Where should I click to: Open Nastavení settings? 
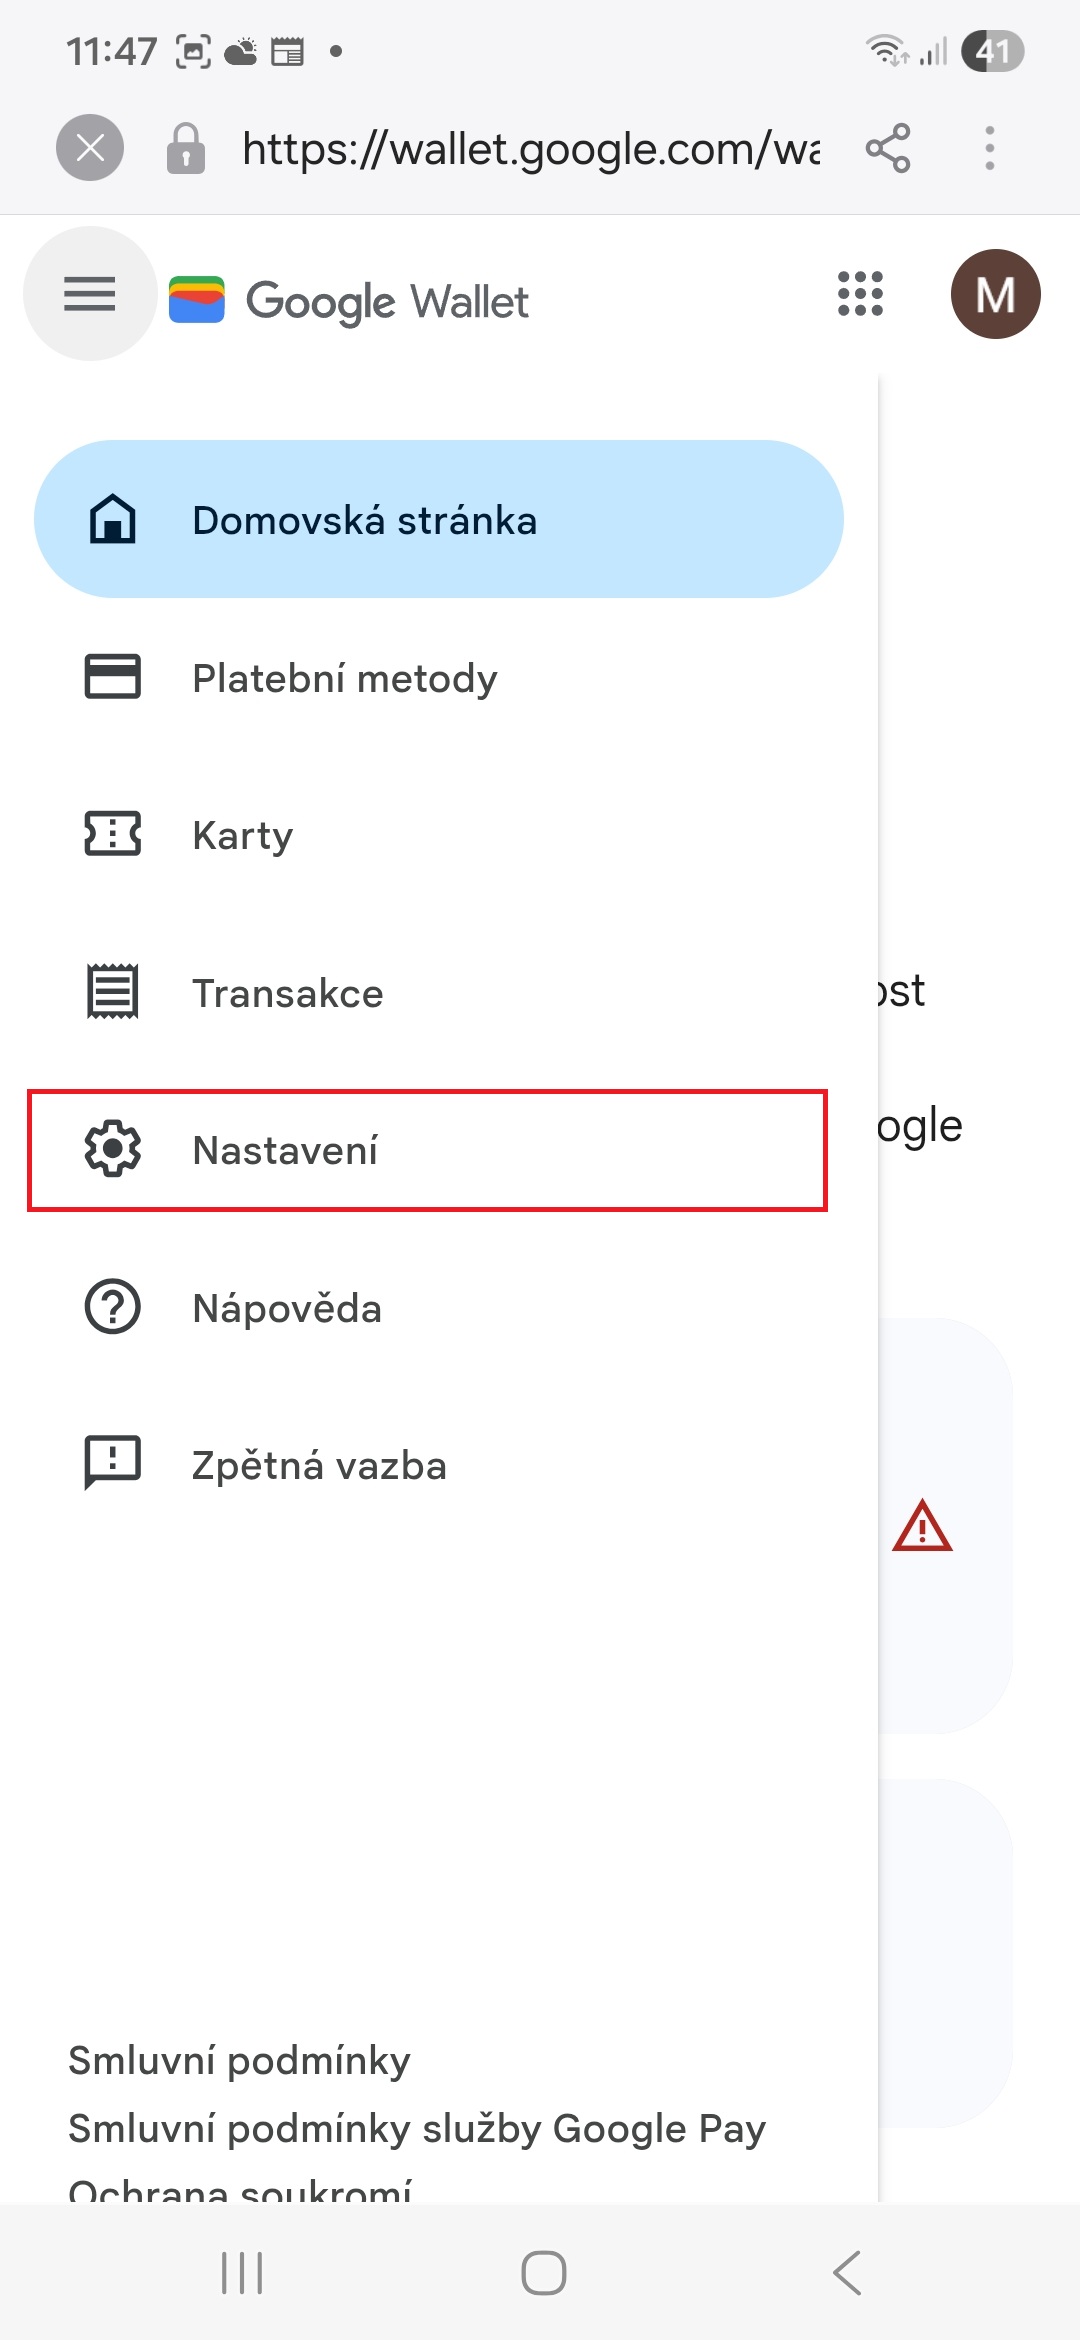point(427,1150)
